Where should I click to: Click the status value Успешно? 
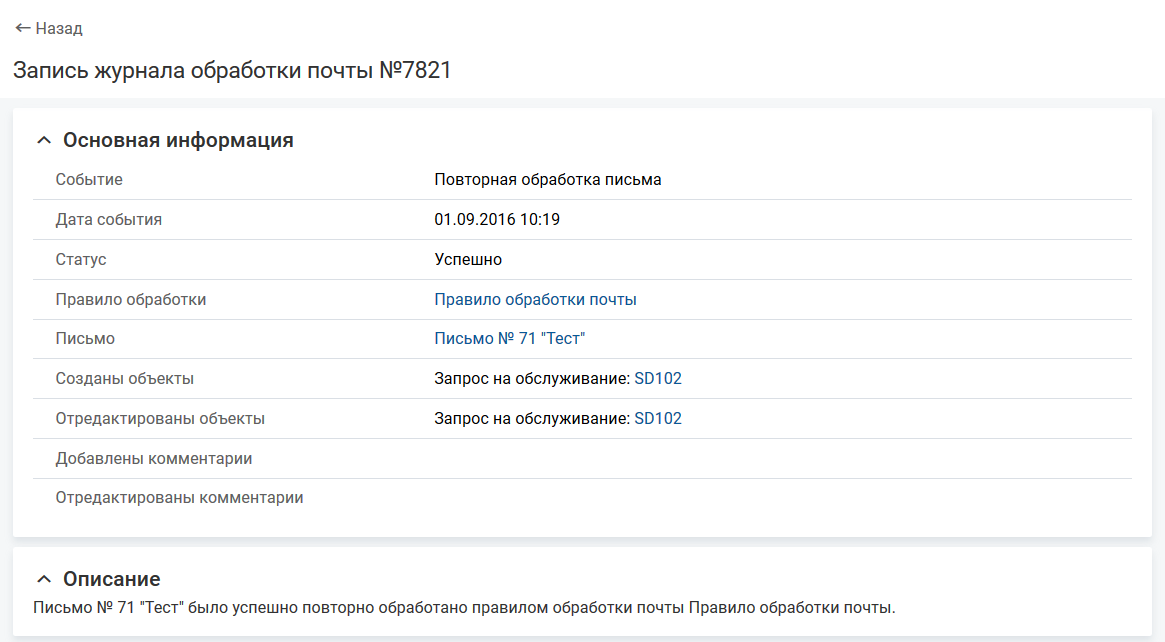(x=467, y=259)
